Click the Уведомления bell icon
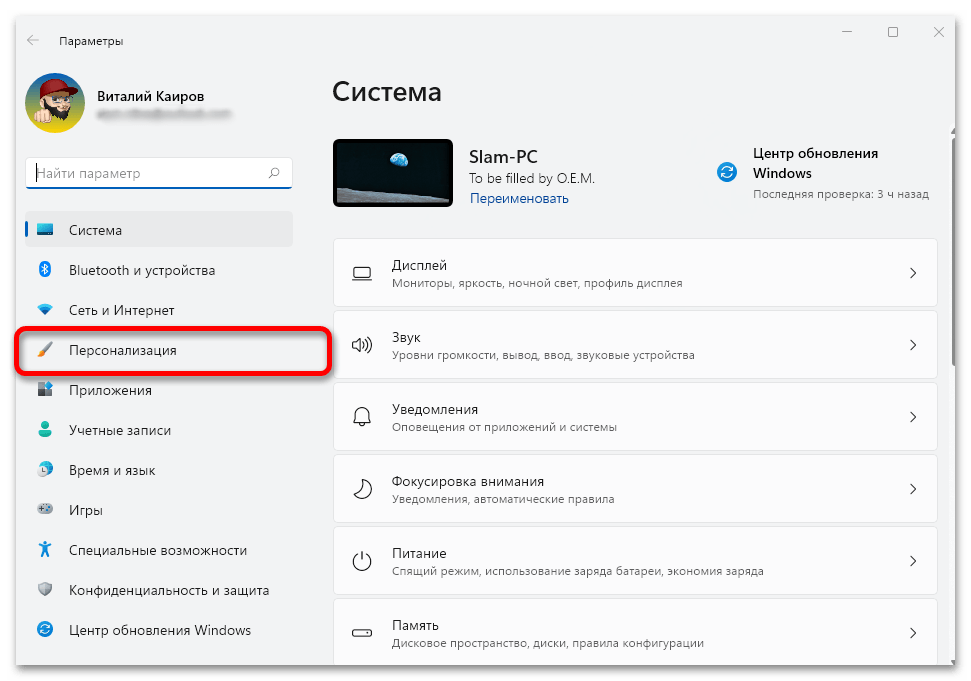Screen dimensions: 971x681 362,417
